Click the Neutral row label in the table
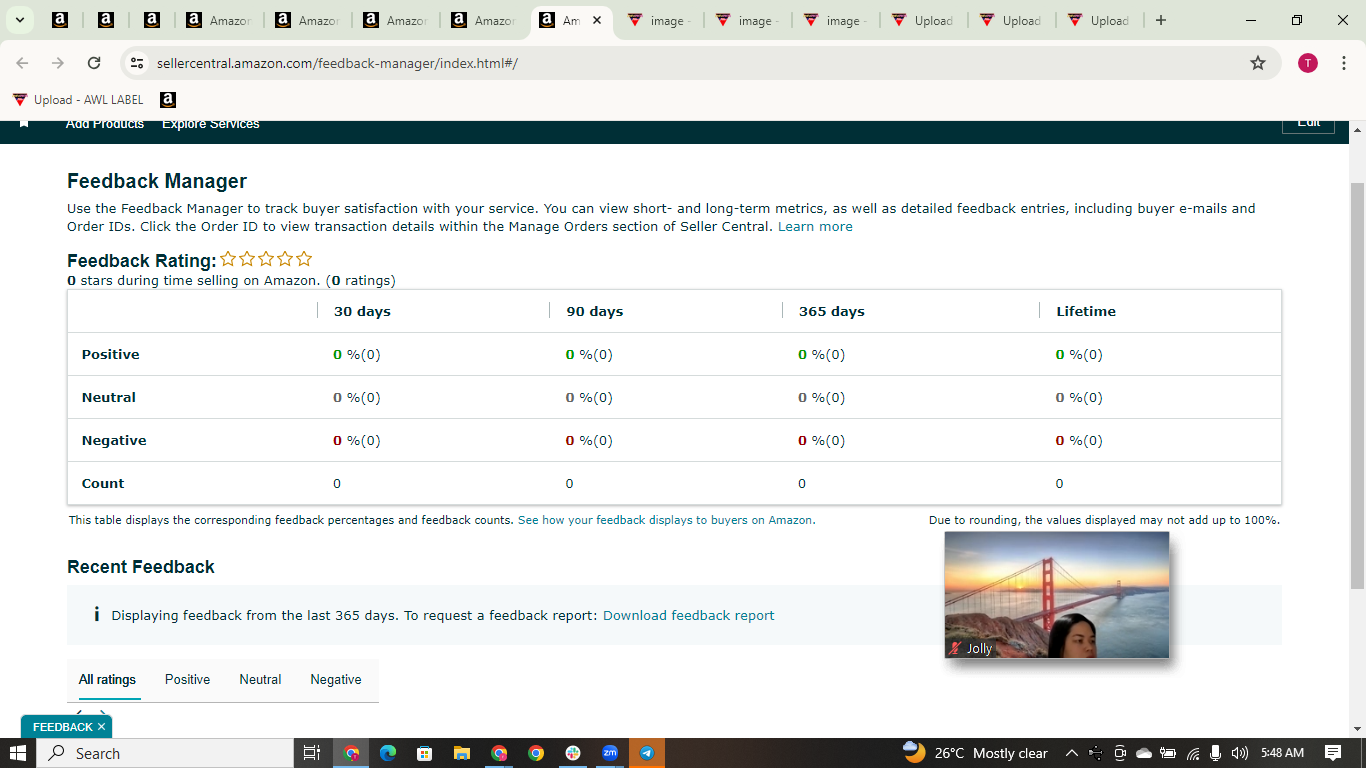1366x768 pixels. [x=109, y=397]
